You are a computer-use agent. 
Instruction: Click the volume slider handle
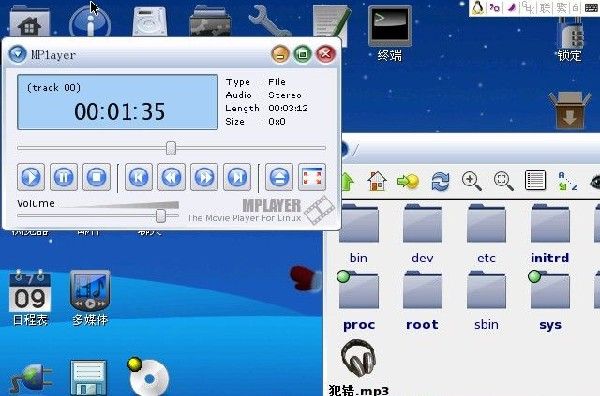[x=161, y=216]
